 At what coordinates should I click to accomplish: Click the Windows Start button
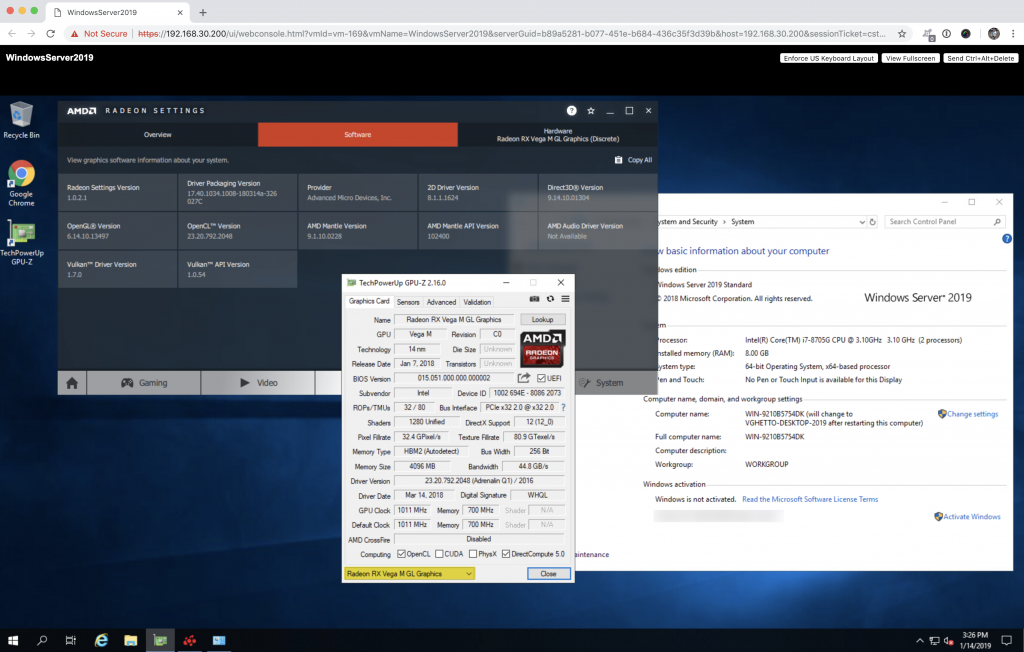[13, 640]
